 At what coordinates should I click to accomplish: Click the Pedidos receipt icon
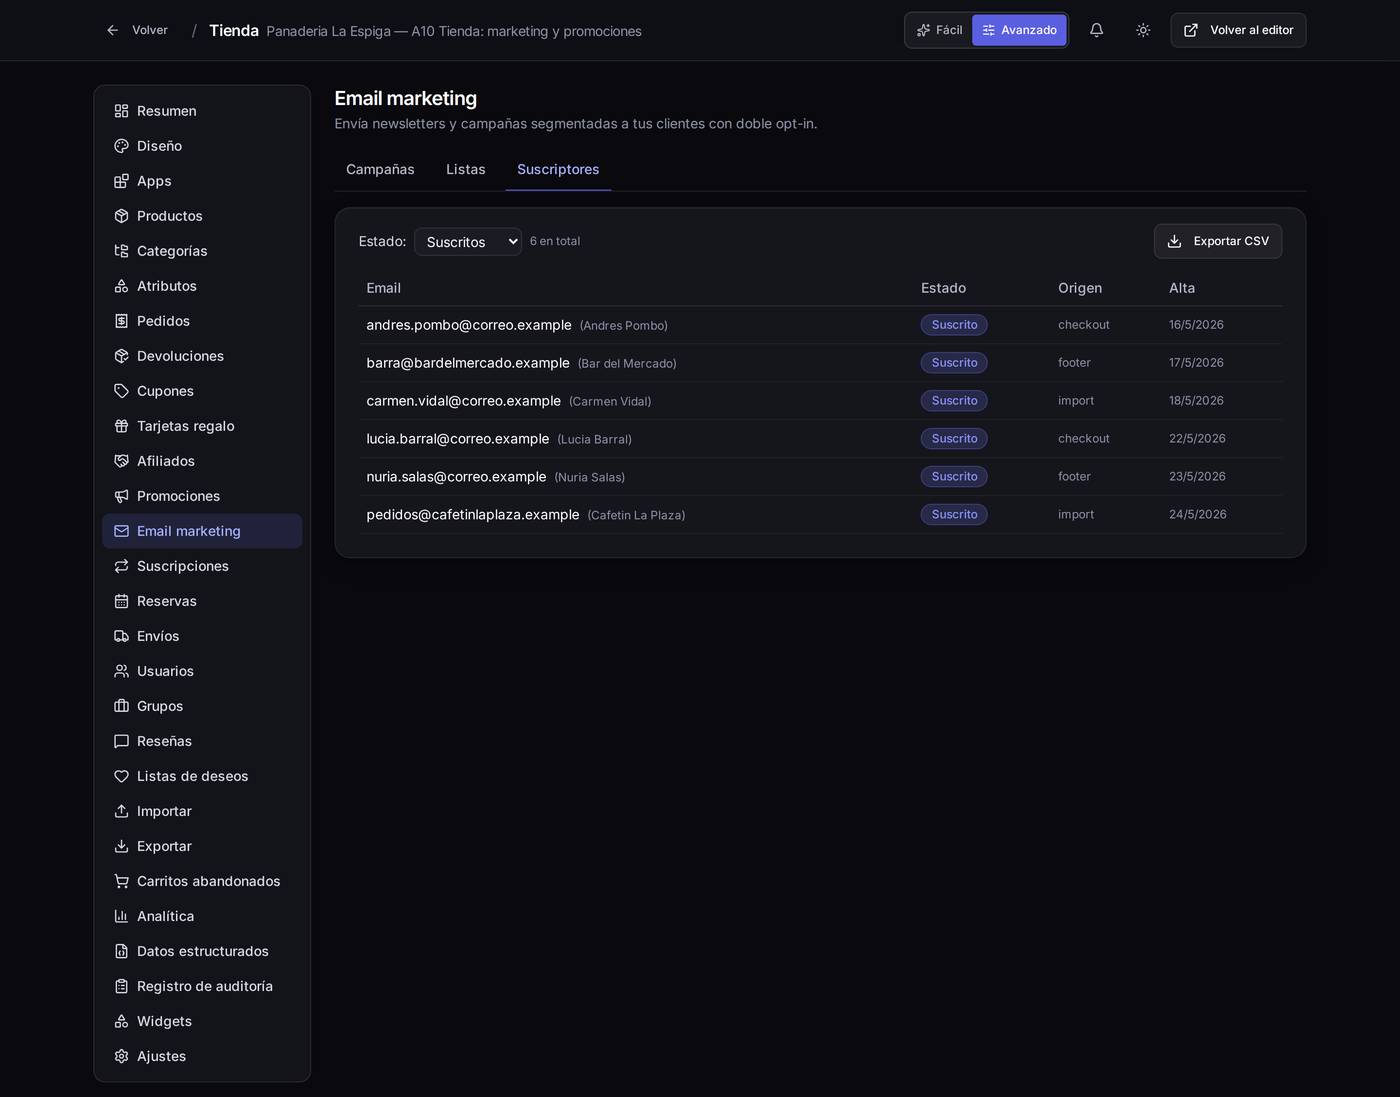121,321
